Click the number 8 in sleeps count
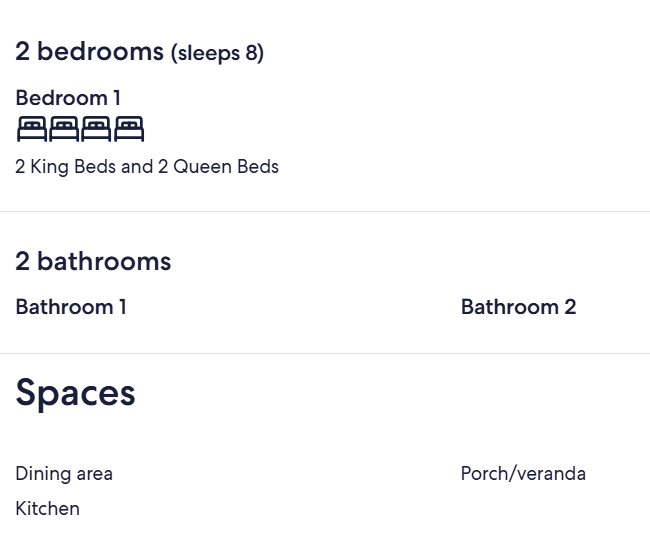This screenshot has width=650, height=546. [251, 53]
